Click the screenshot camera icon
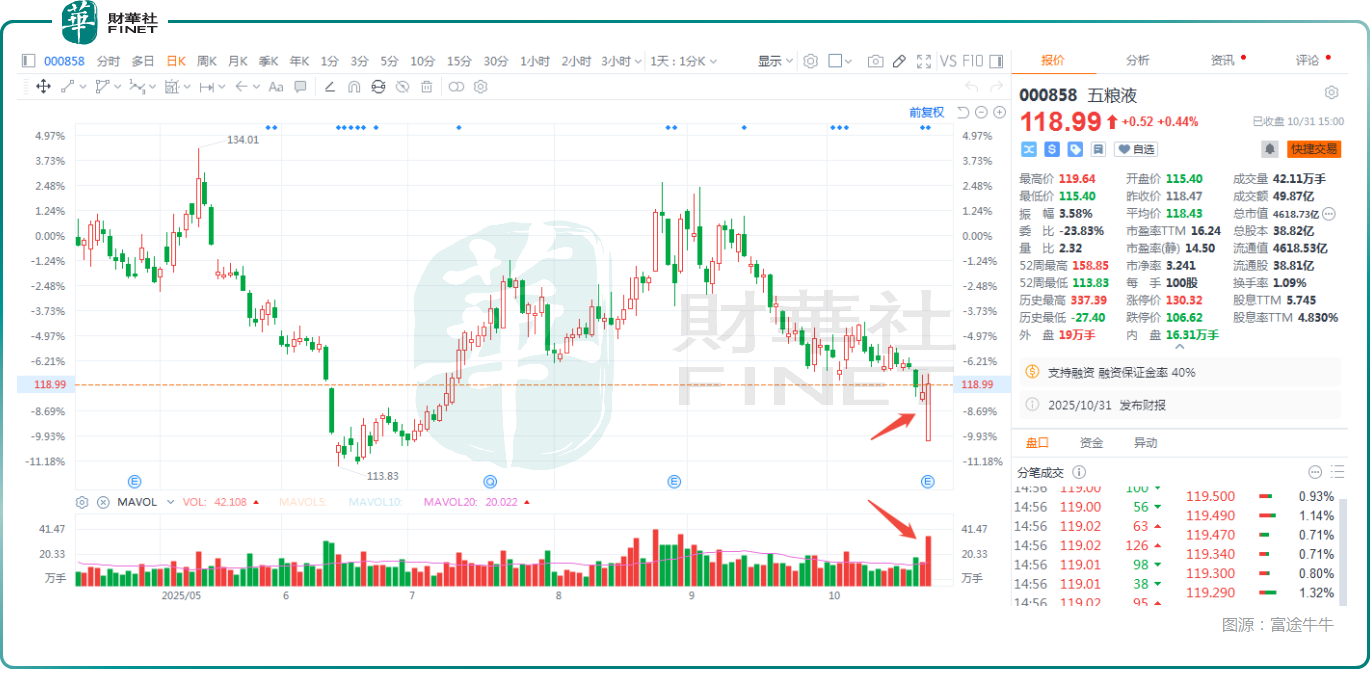This screenshot has height=689, width=1370. pyautogui.click(x=875, y=61)
